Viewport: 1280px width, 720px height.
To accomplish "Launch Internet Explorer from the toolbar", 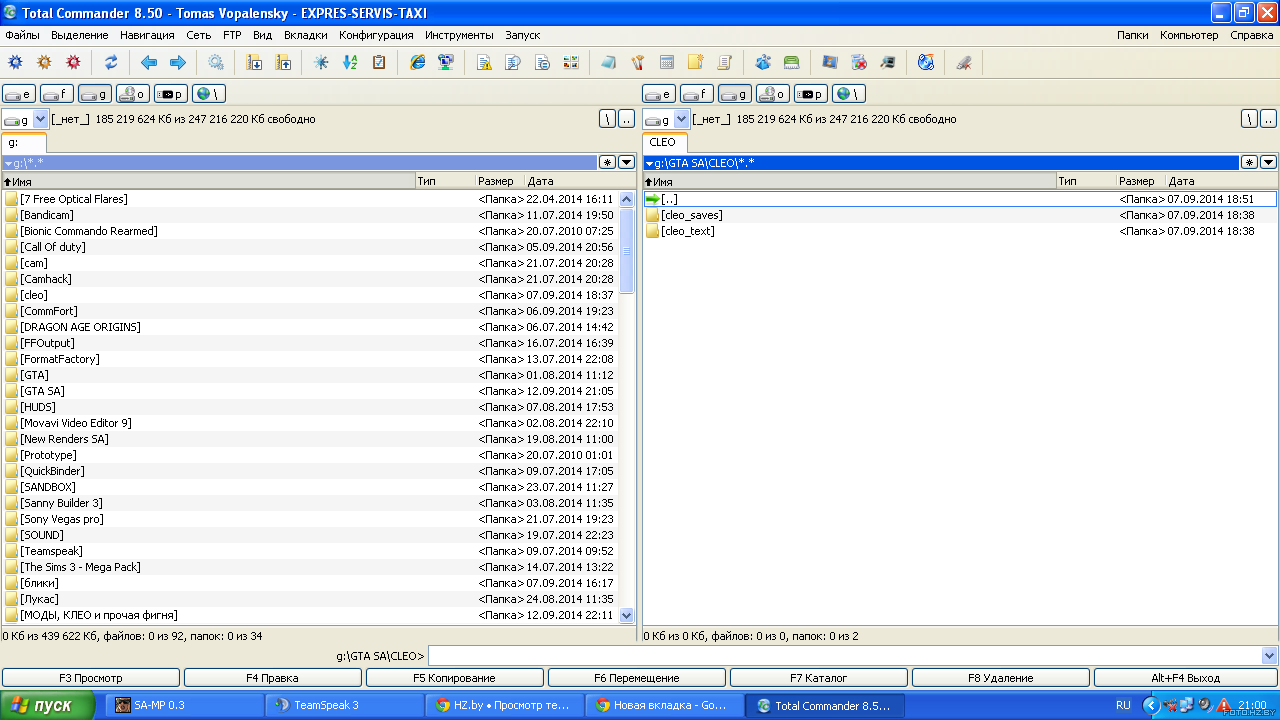I will [417, 62].
